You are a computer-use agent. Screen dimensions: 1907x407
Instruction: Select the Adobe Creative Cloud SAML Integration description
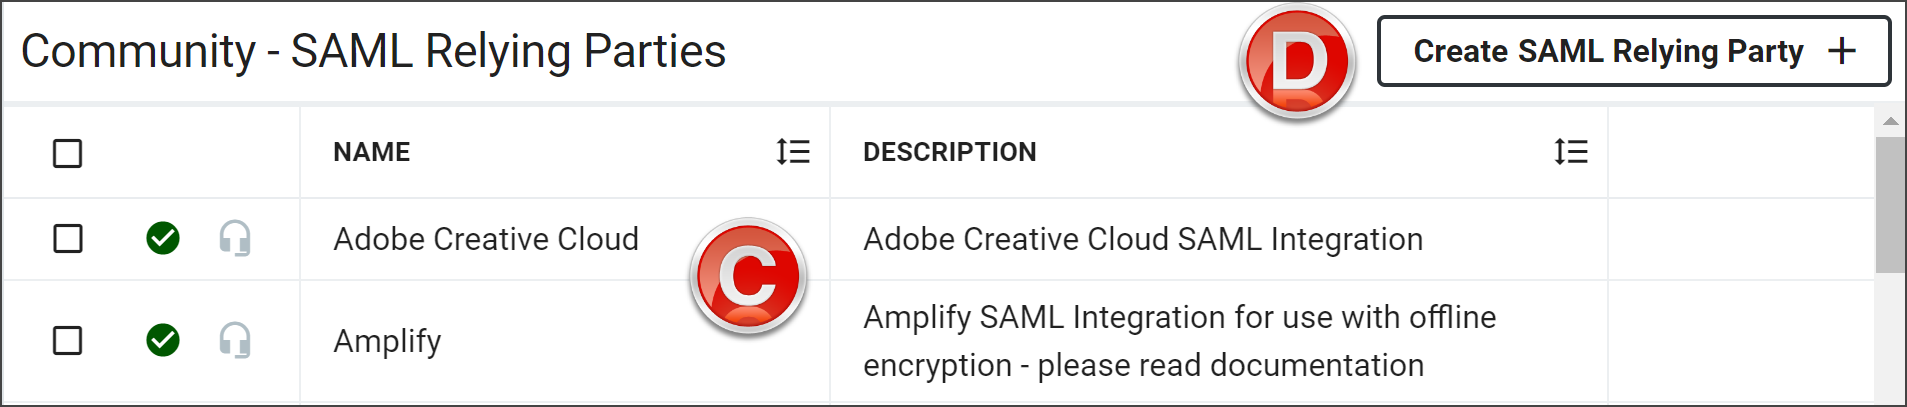1143,239
